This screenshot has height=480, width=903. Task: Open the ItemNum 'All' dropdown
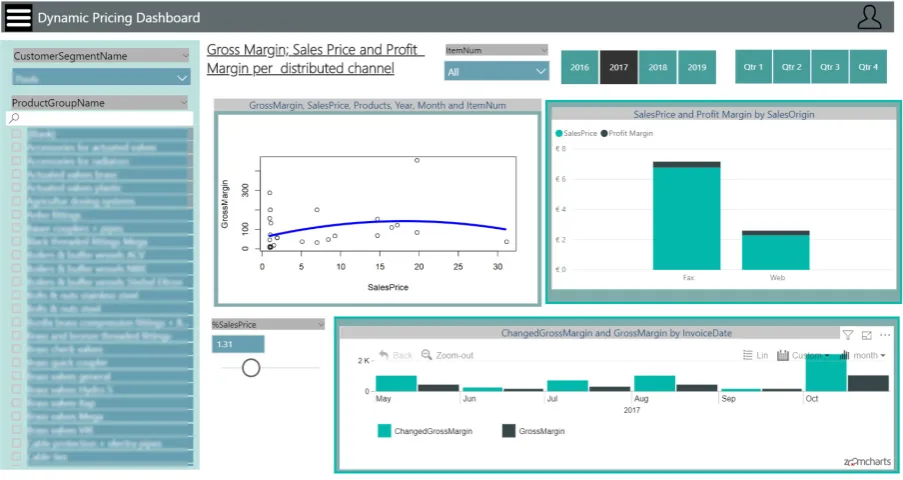pyautogui.click(x=496, y=71)
